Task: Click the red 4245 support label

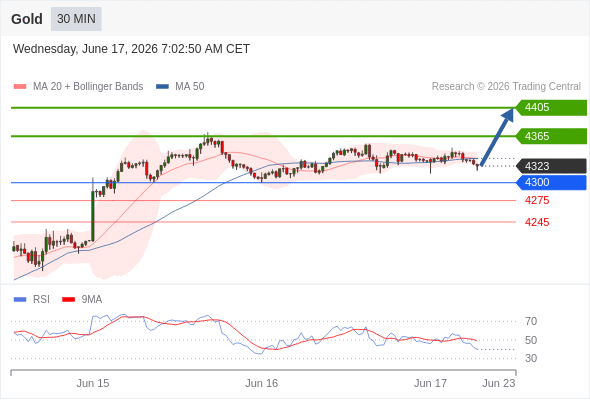Action: (x=537, y=222)
